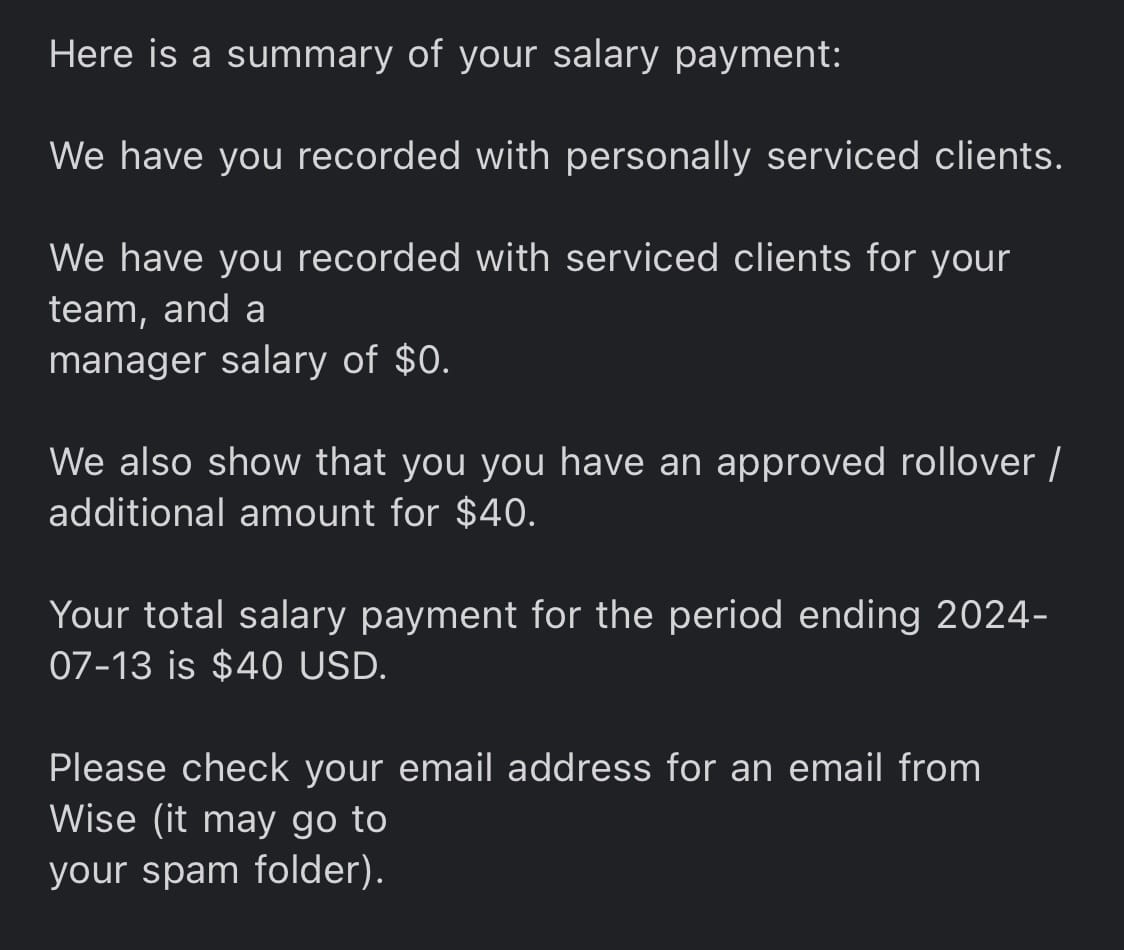Click the '$0.' manager salary amount
This screenshot has width=1124, height=950.
click(x=422, y=360)
